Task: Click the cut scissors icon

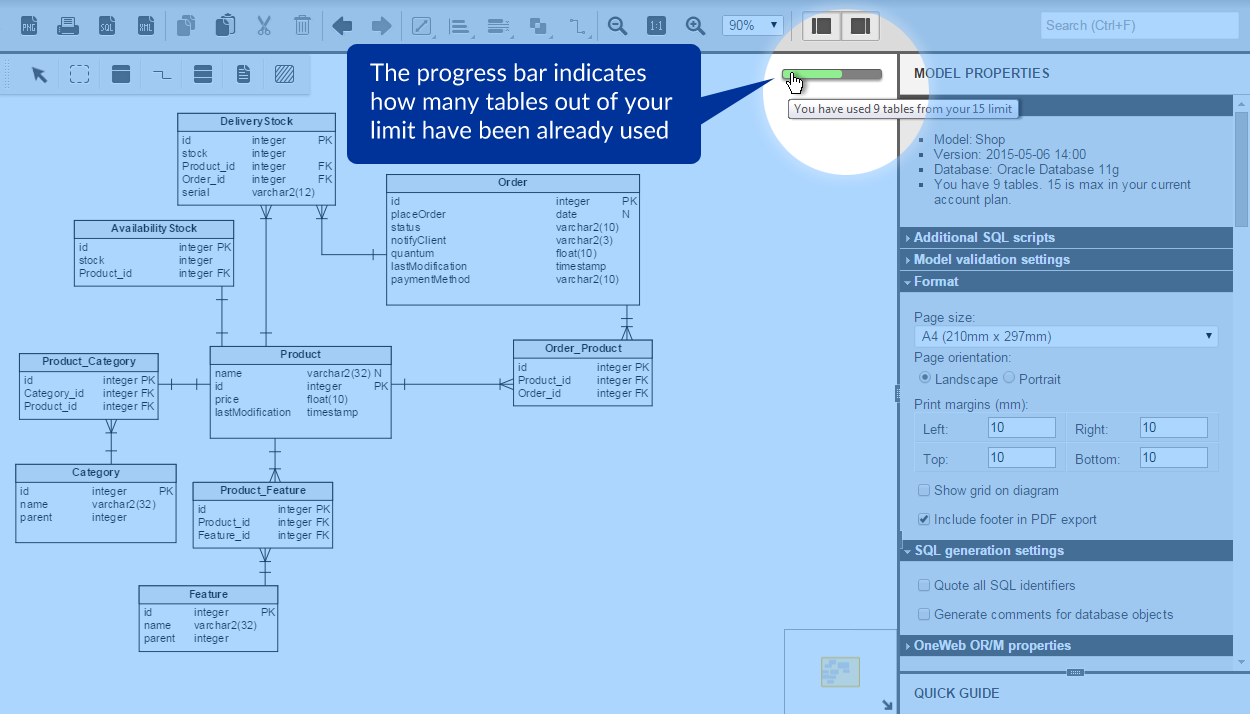Action: [x=264, y=26]
